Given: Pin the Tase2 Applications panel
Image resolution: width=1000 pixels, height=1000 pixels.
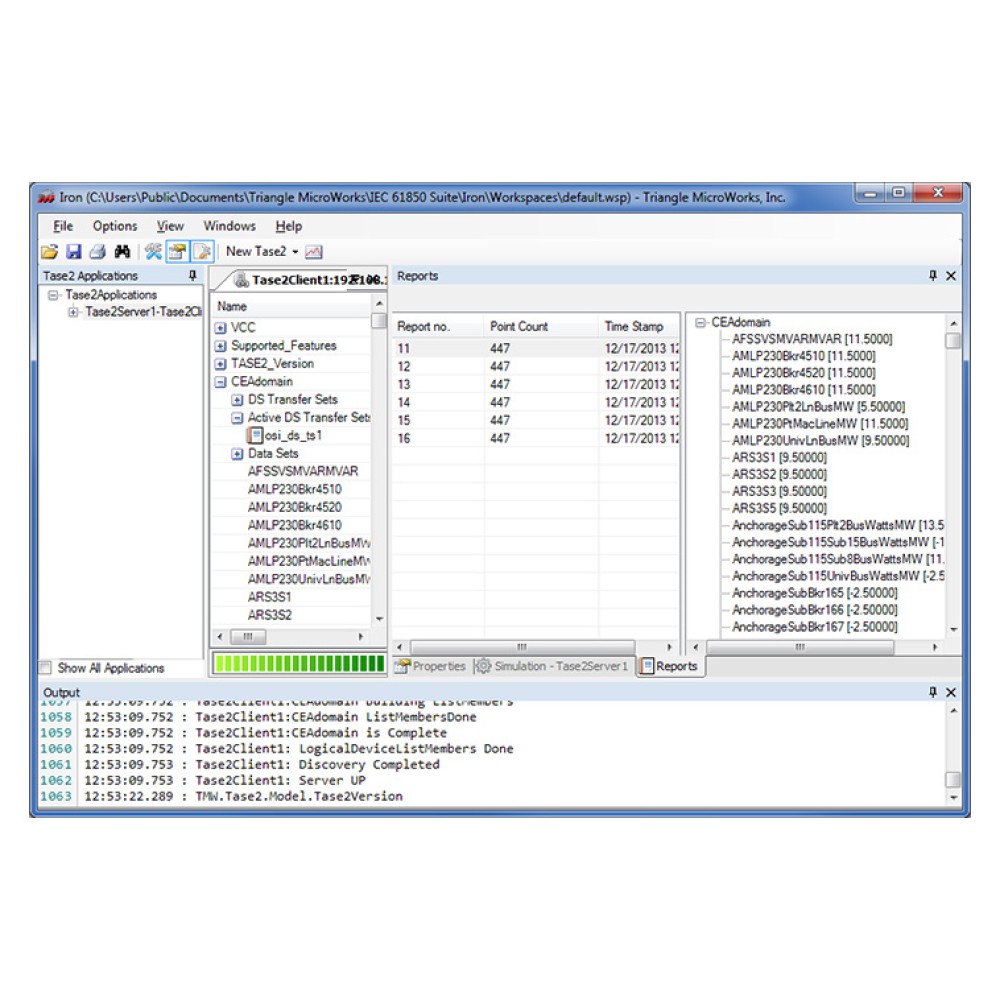Looking at the screenshot, I should pyautogui.click(x=193, y=276).
